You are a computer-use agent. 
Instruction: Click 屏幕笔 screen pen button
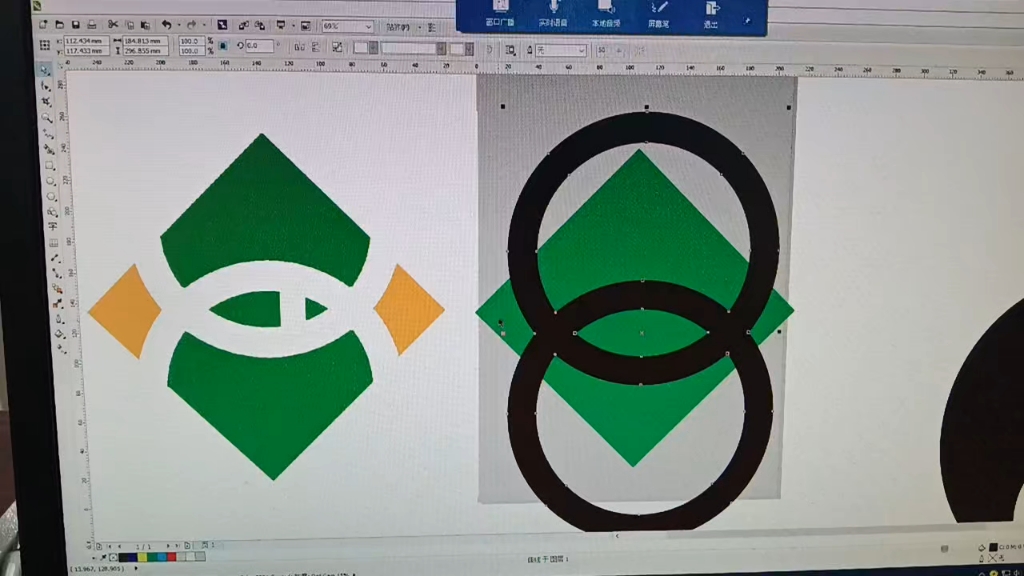tap(658, 14)
